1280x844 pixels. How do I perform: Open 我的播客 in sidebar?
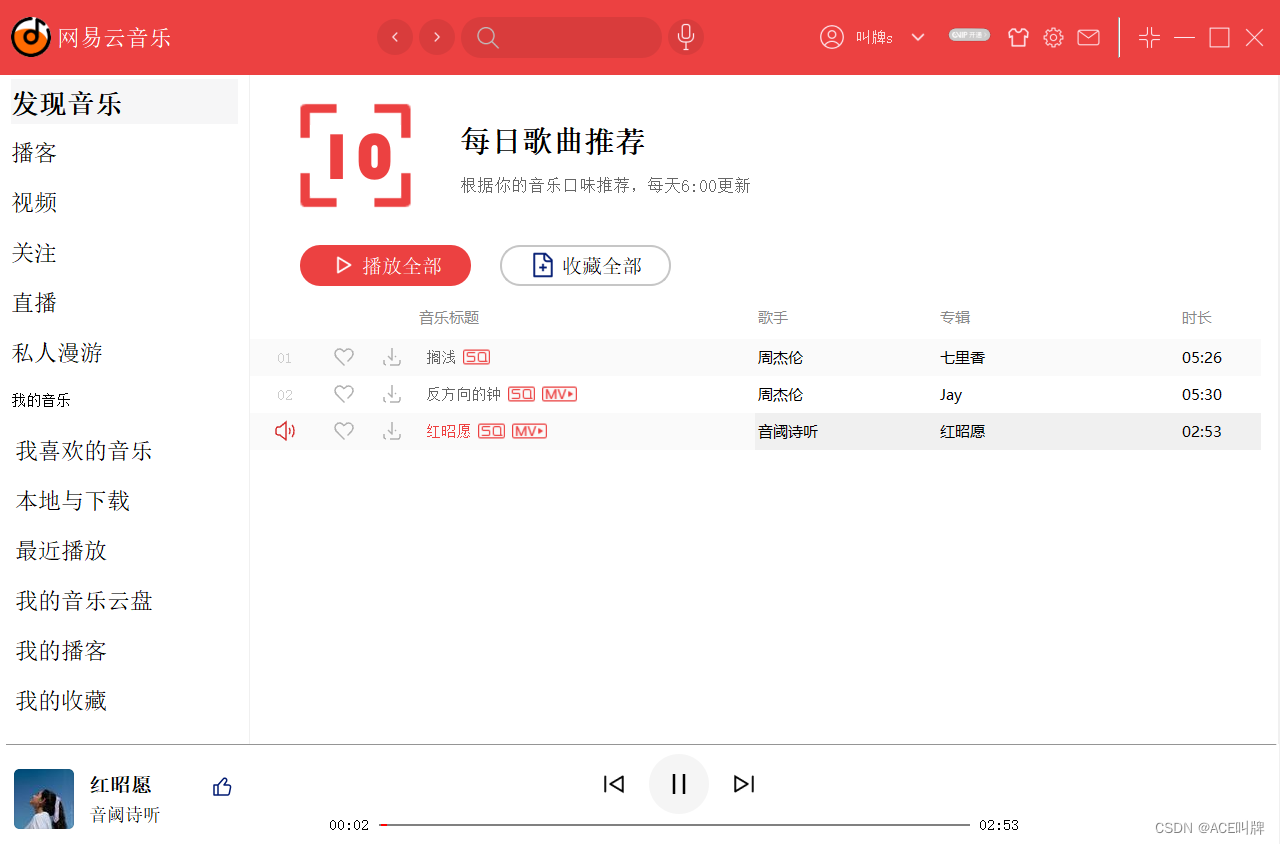61,651
